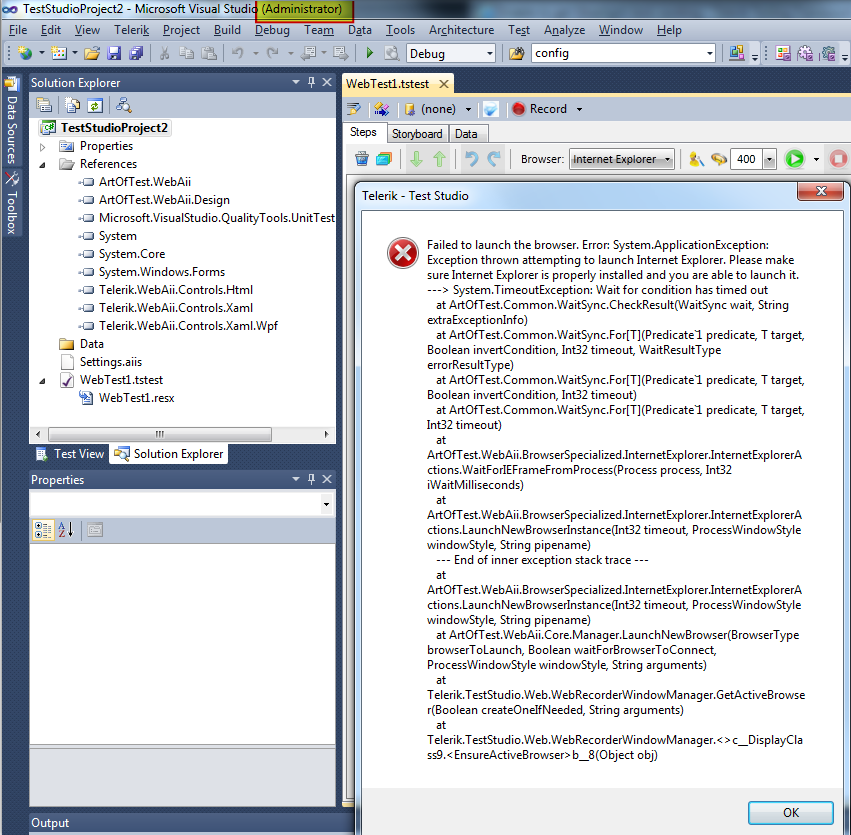
Task: Open the Properties panel object selector dropdown
Action: coord(326,504)
